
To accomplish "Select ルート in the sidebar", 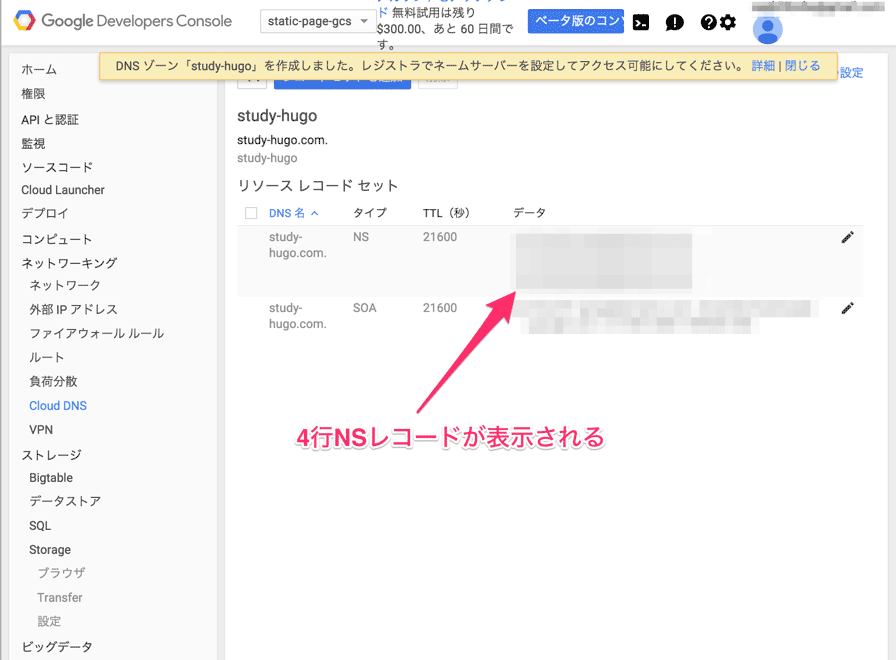I will [x=46, y=357].
